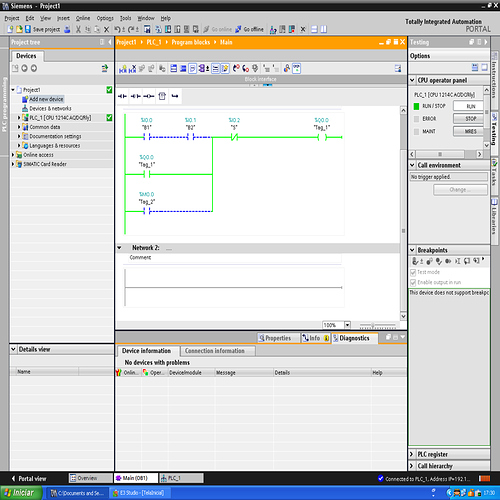Click the Print icon in main toolbar
This screenshot has width=500, height=500.
click(67, 29)
